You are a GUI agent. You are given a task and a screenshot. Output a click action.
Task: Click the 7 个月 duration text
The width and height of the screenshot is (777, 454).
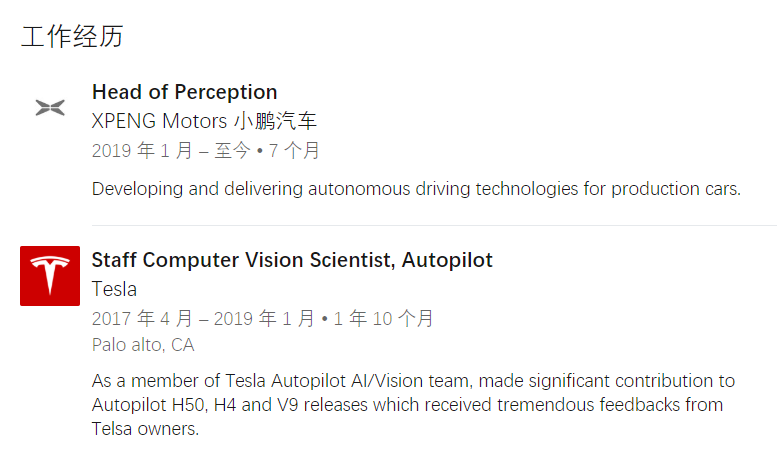[294, 151]
